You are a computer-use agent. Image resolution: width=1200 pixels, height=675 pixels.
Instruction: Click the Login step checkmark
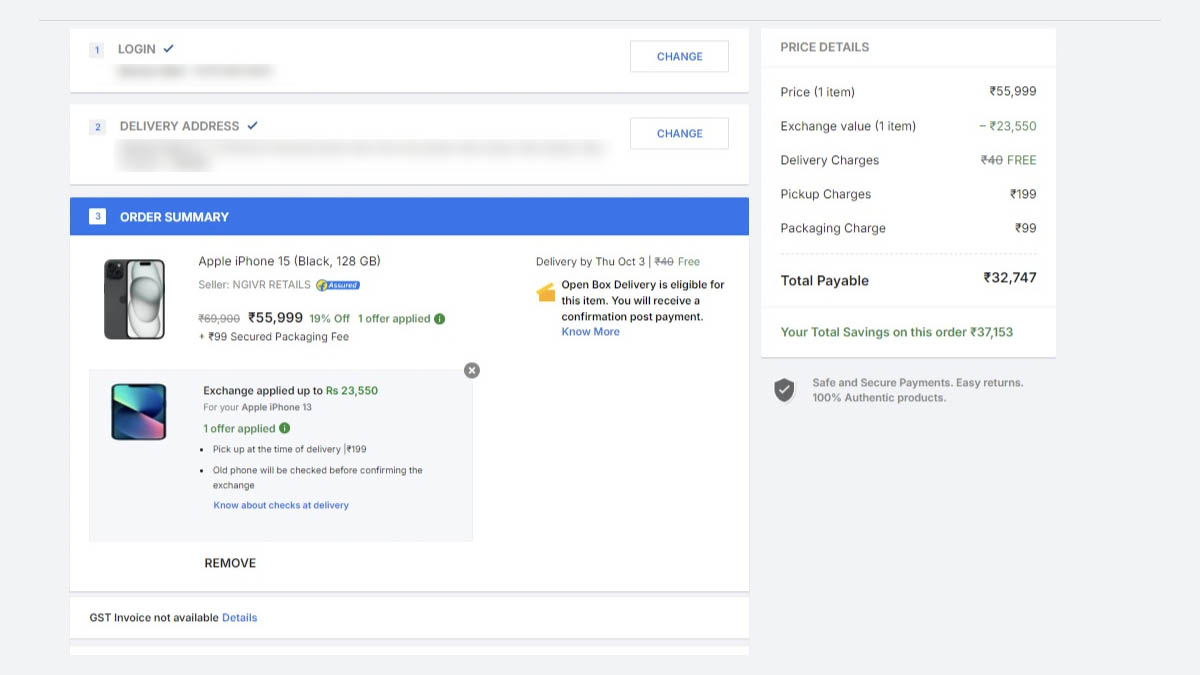[168, 48]
